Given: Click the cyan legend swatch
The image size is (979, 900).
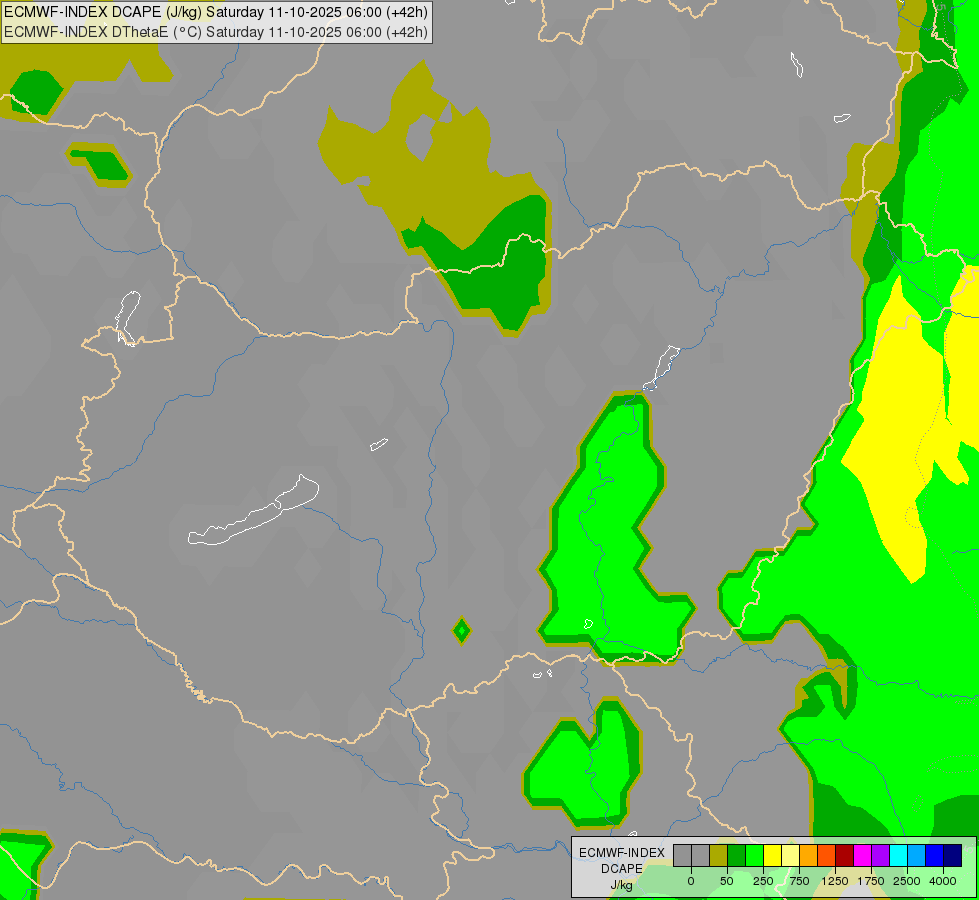Looking at the screenshot, I should click(899, 855).
